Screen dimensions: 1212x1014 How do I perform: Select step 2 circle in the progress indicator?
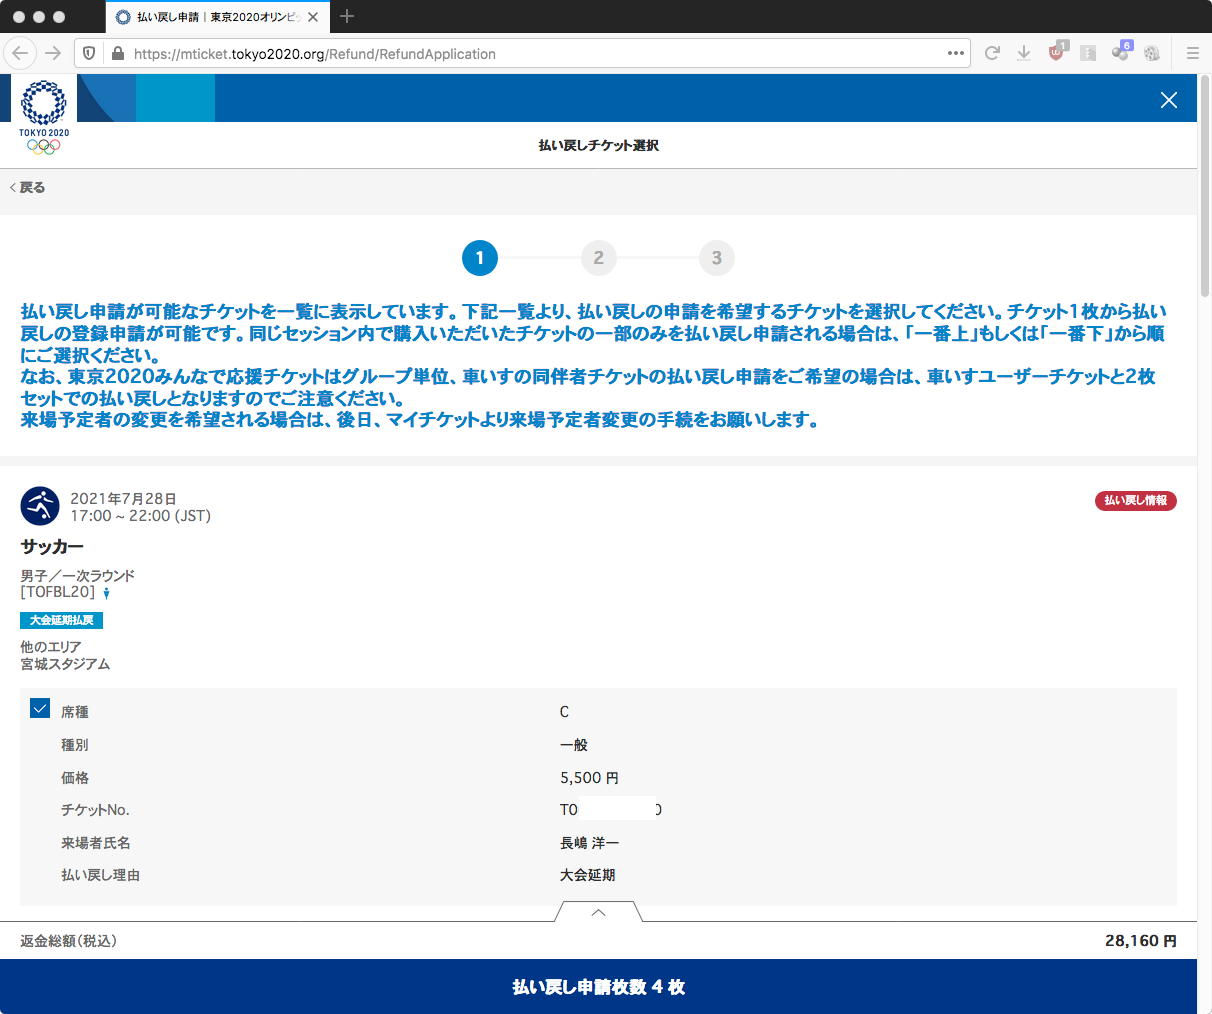(599, 258)
